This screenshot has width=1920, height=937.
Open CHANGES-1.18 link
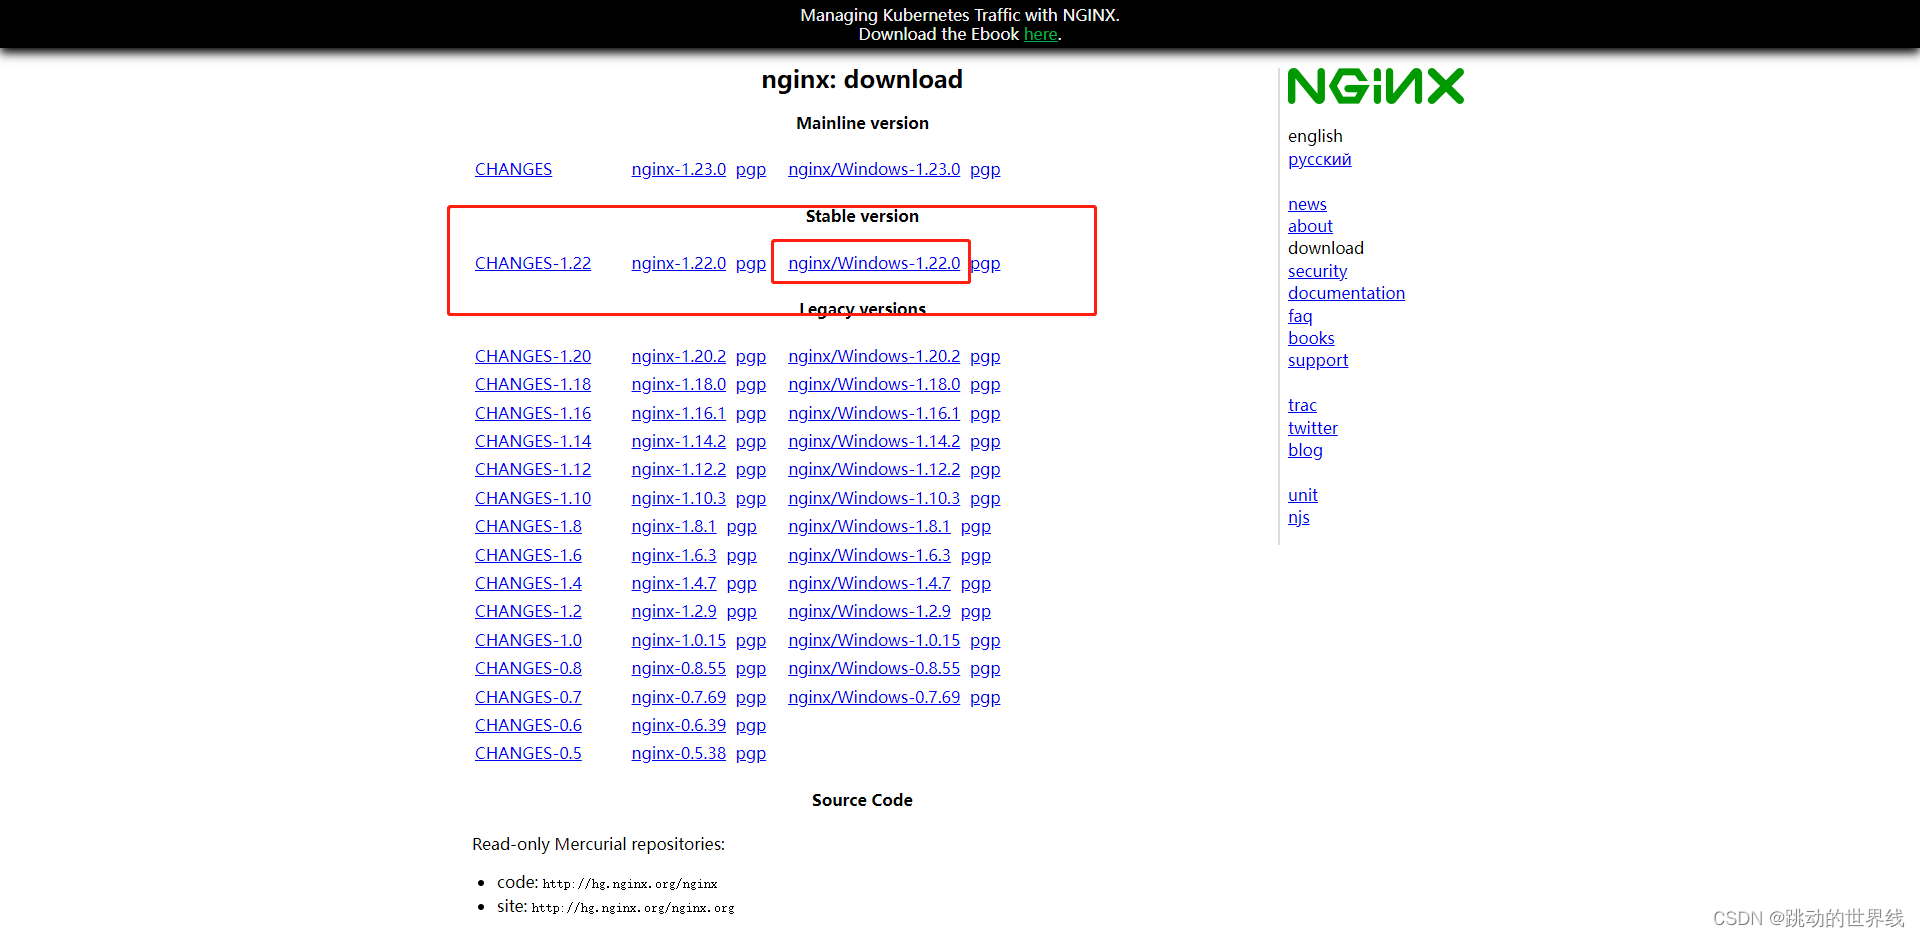click(x=533, y=384)
